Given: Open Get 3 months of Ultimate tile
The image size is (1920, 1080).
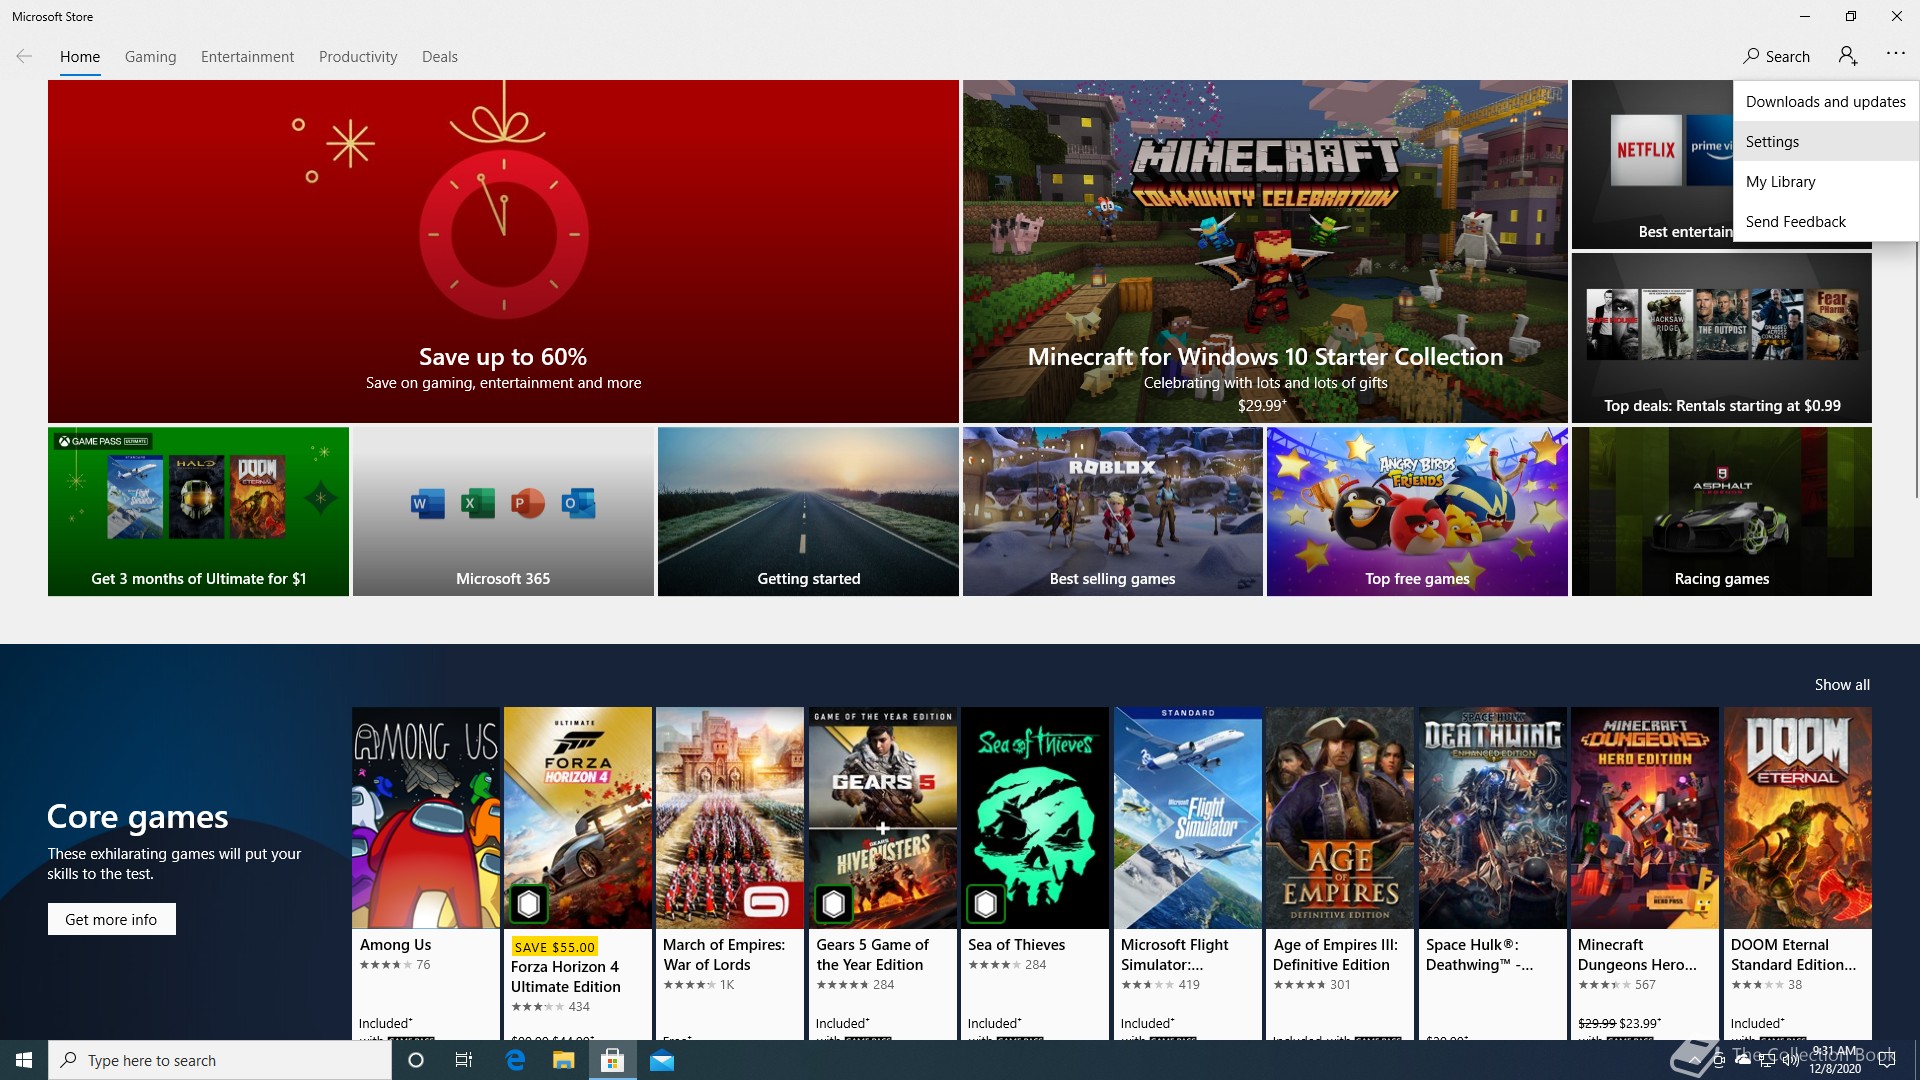Looking at the screenshot, I should 198,511.
